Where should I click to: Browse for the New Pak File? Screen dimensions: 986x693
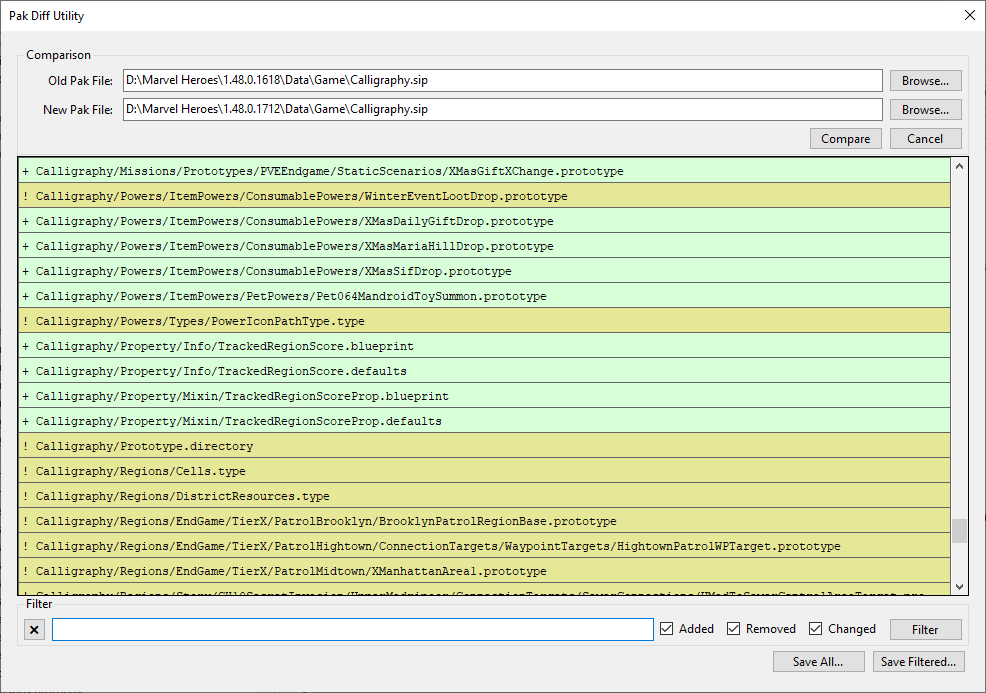click(x=926, y=109)
